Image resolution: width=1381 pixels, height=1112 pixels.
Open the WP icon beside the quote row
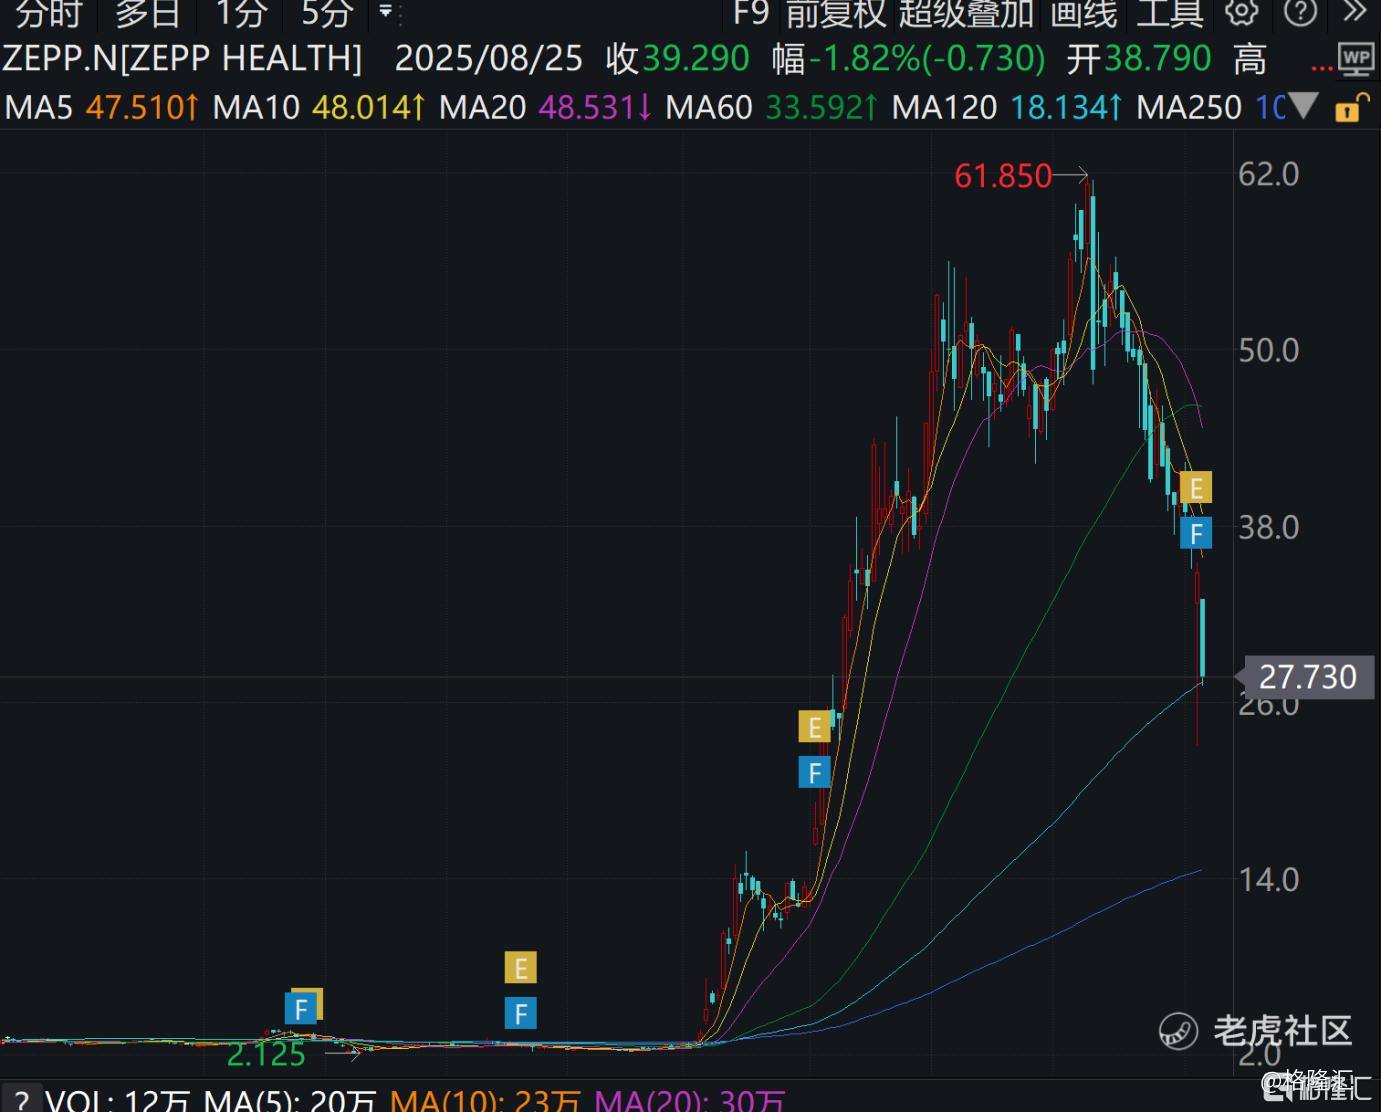point(1356,59)
